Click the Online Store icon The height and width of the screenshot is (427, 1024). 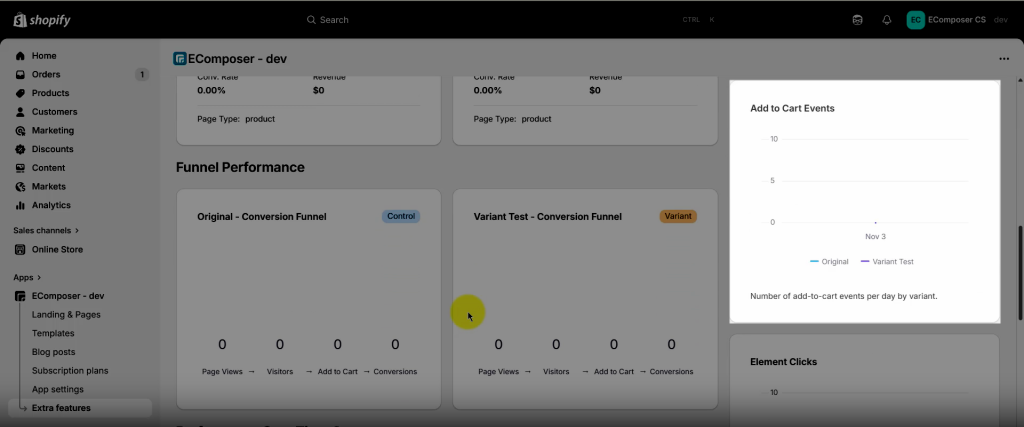tap(20, 250)
